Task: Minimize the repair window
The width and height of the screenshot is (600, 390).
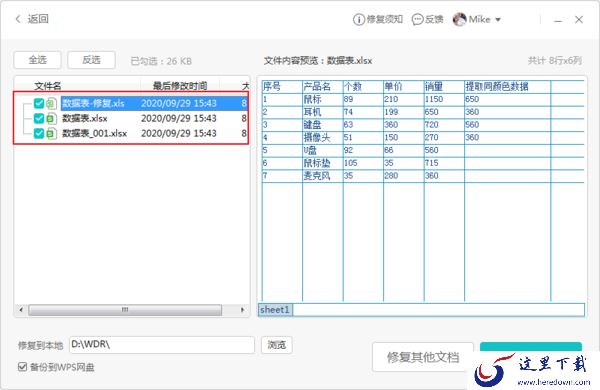Action: (558, 20)
